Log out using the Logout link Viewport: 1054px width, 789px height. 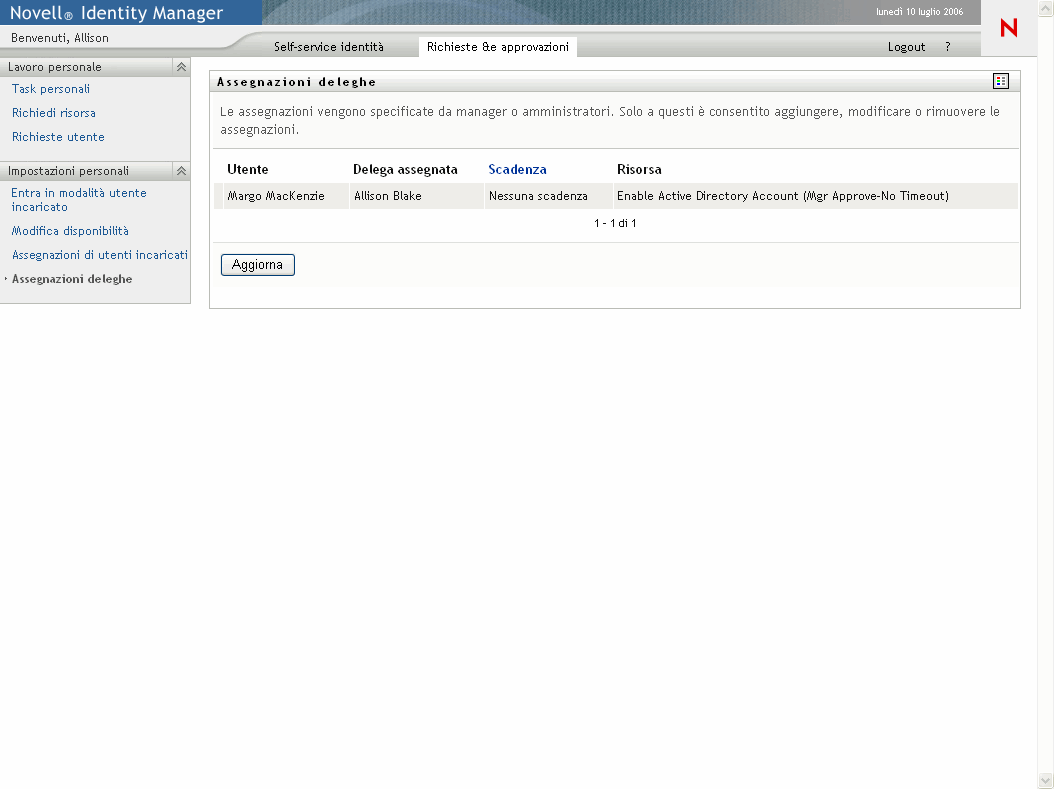(906, 47)
